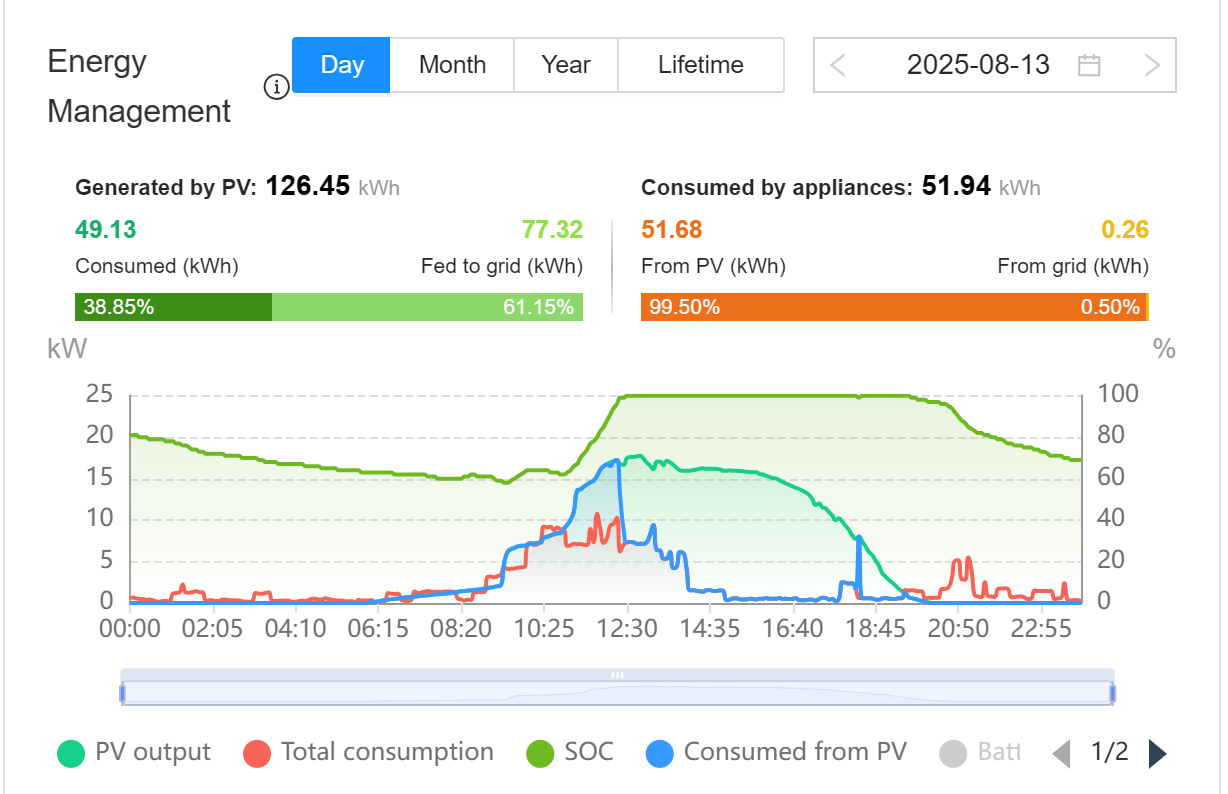Click the 2025-08-13 date field

point(977,66)
